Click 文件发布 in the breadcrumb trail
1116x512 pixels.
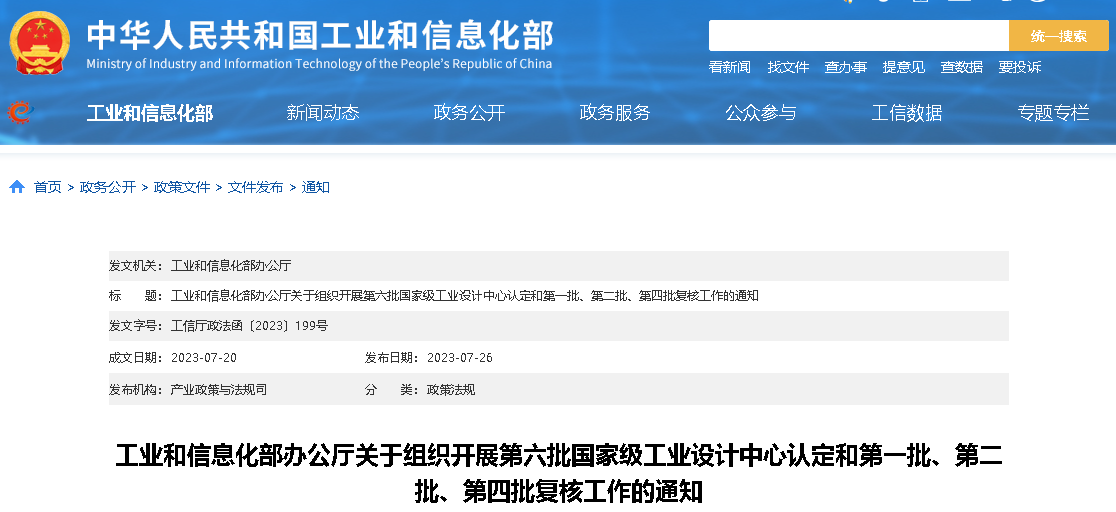[x=256, y=187]
